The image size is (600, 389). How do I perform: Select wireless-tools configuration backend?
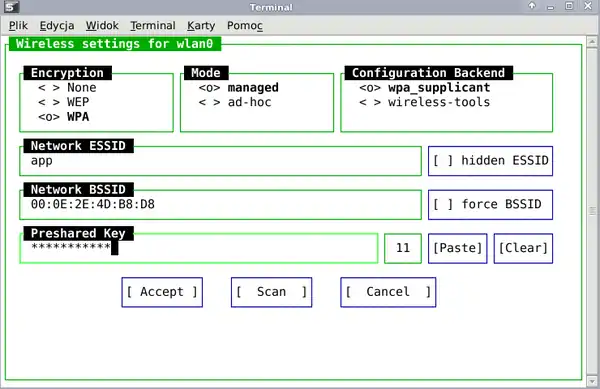424,102
